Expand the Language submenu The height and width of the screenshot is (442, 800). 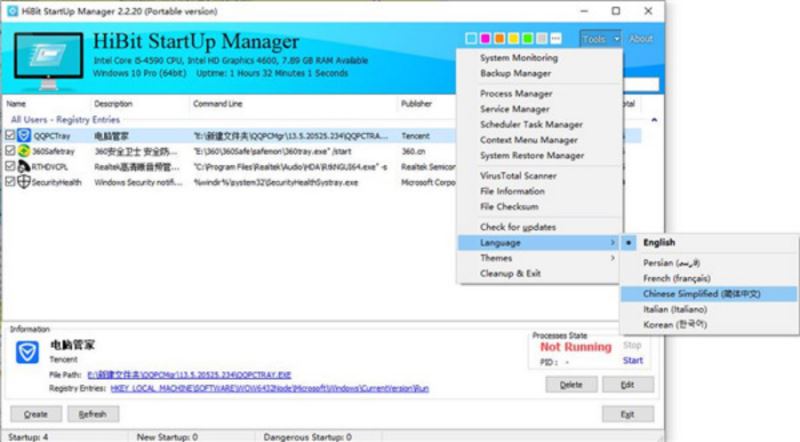tap(538, 243)
